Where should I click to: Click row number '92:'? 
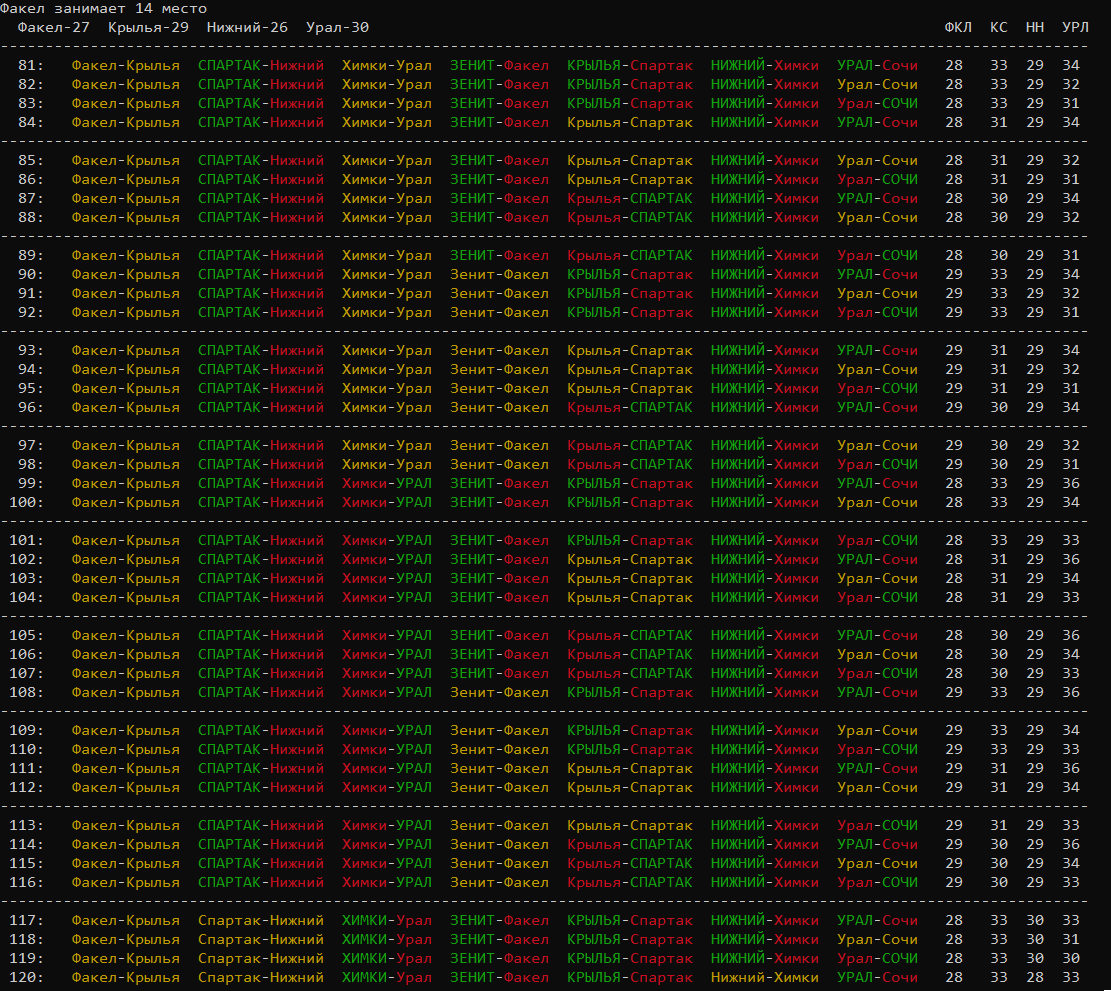pyautogui.click(x=31, y=313)
